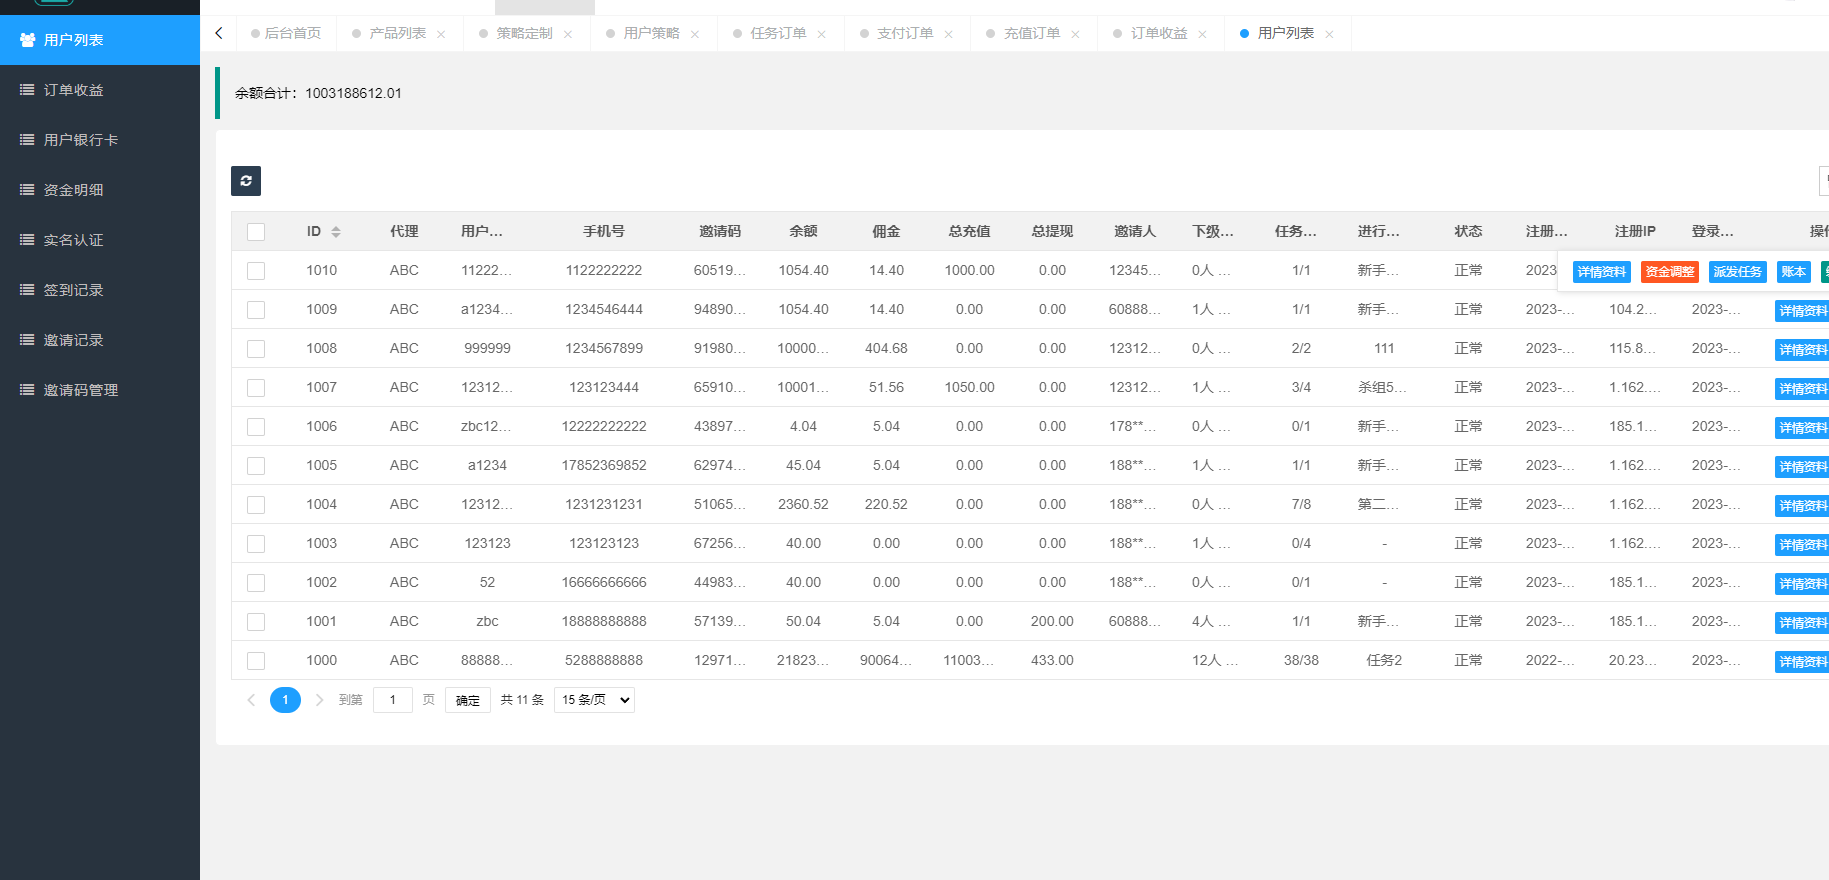1829x880 pixels.
Task: Click the ID column sort arrows
Action: click(x=336, y=232)
